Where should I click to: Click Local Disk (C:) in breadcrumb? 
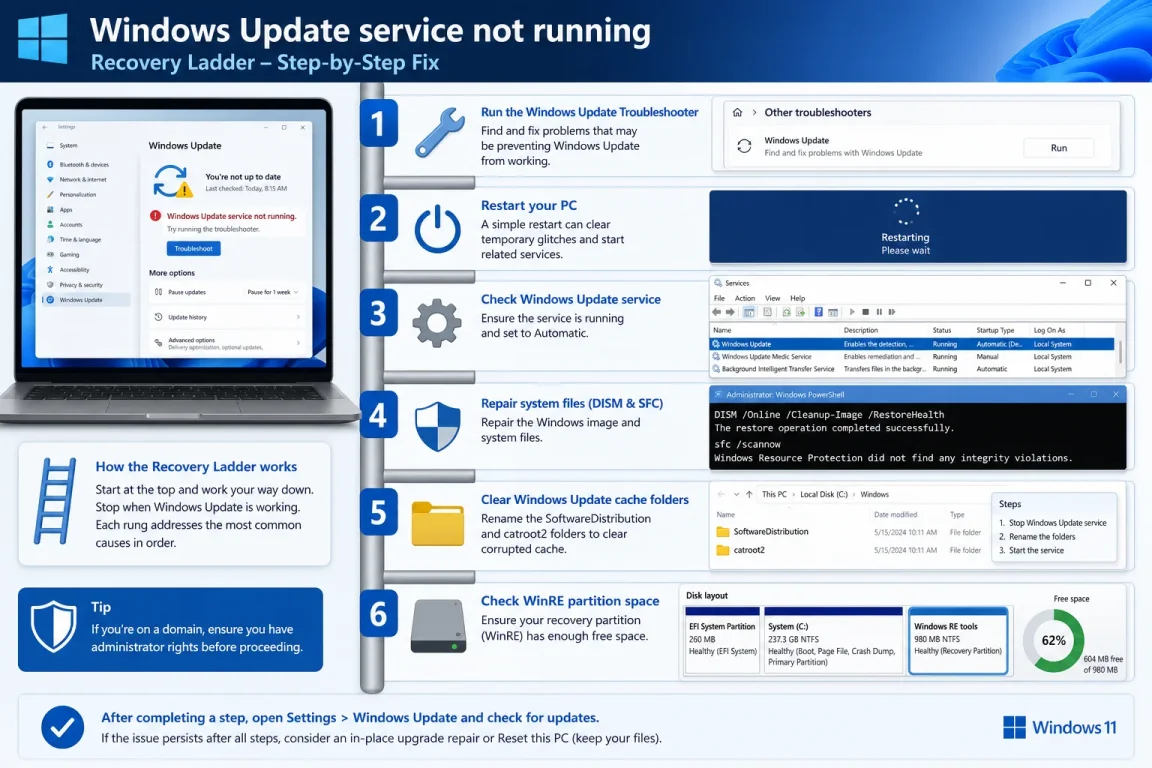coord(824,494)
